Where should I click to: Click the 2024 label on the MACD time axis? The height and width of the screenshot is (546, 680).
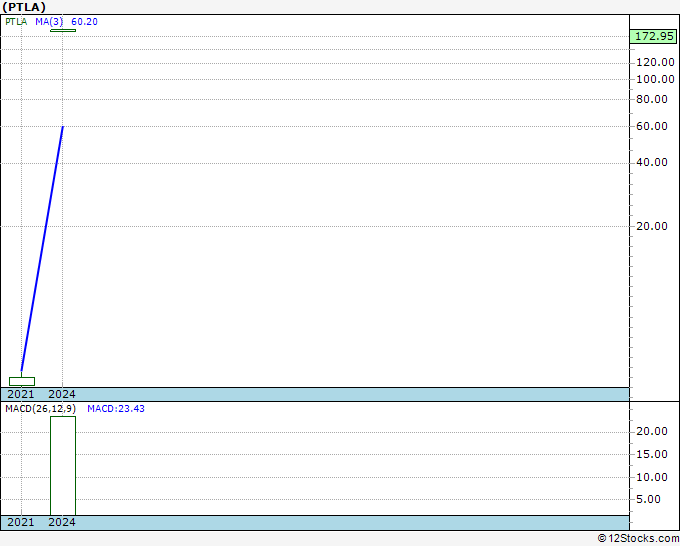click(x=62, y=522)
